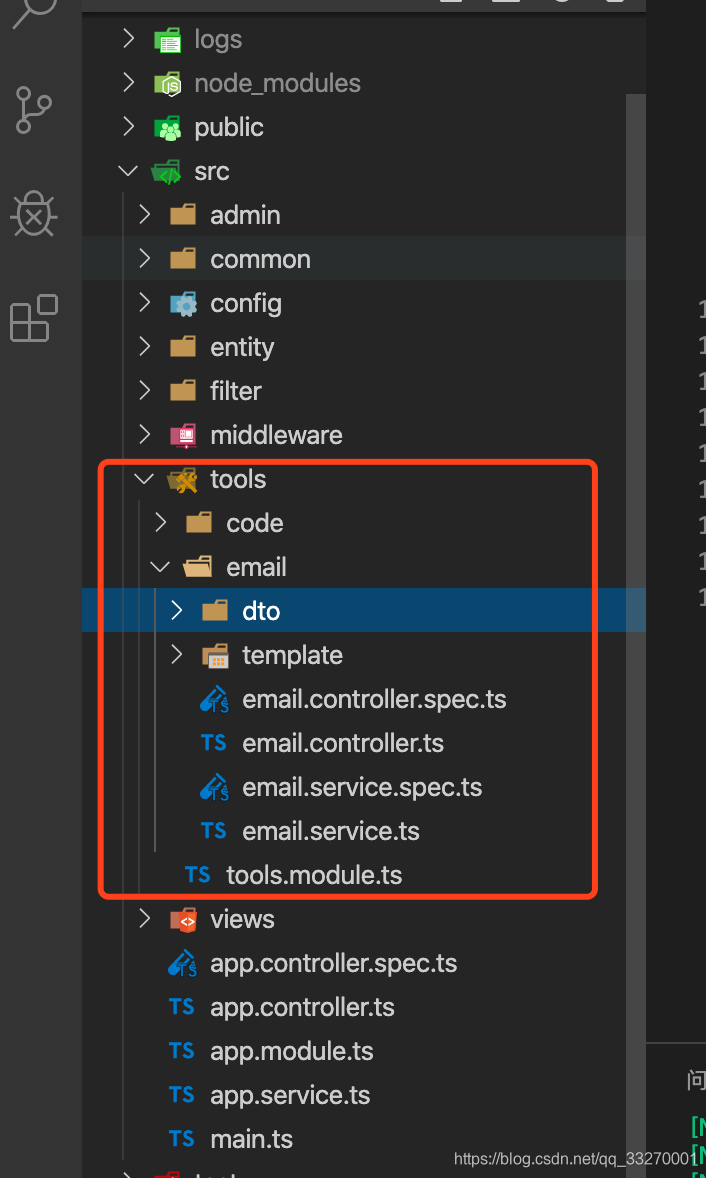Open app.service.ts file
Screen dimensions: 706x1178
click(x=290, y=1095)
